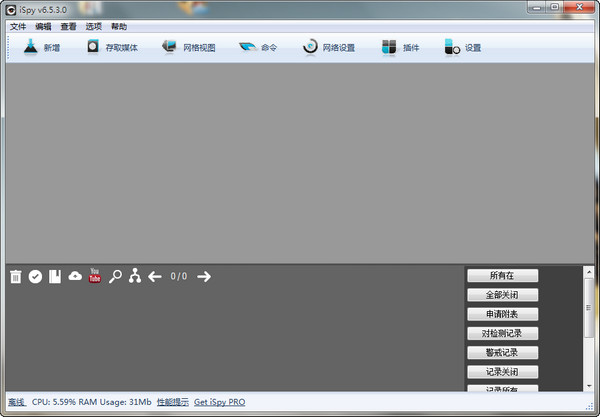This screenshot has height=417, width=600.
Task: Follow the Get iSpy PRO link
Action: (x=219, y=402)
